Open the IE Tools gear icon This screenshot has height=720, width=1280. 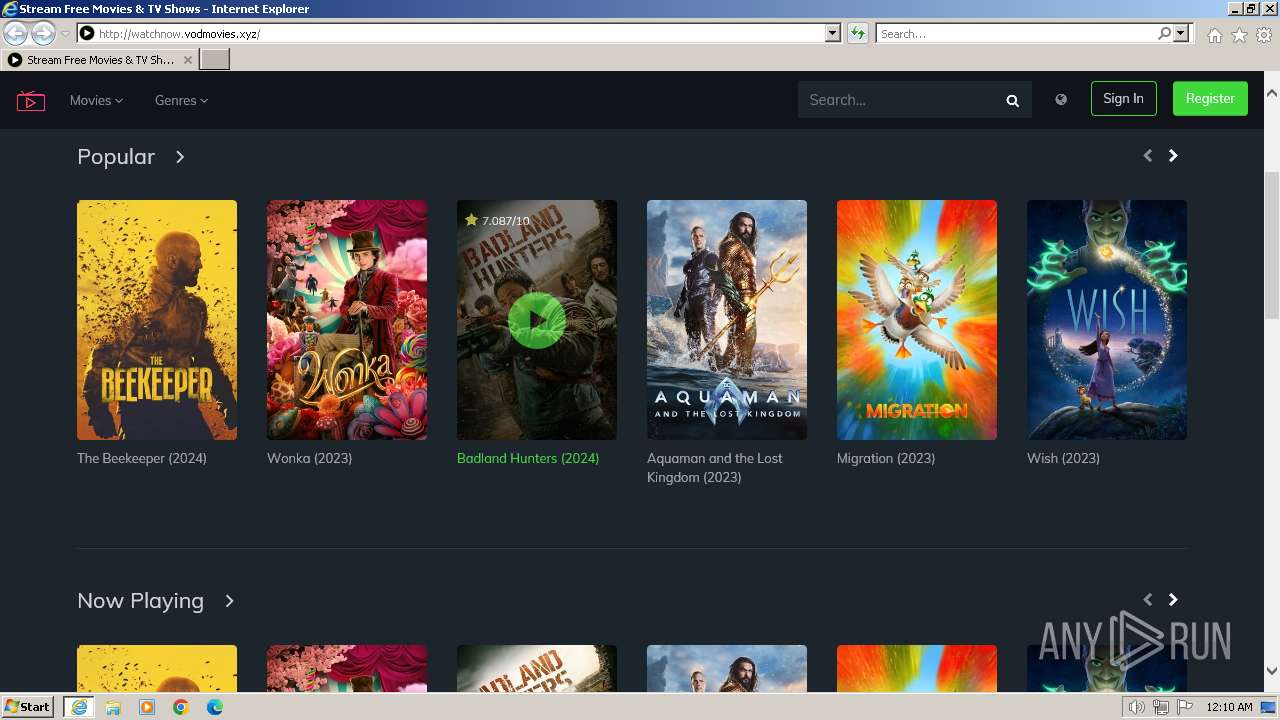tap(1264, 35)
